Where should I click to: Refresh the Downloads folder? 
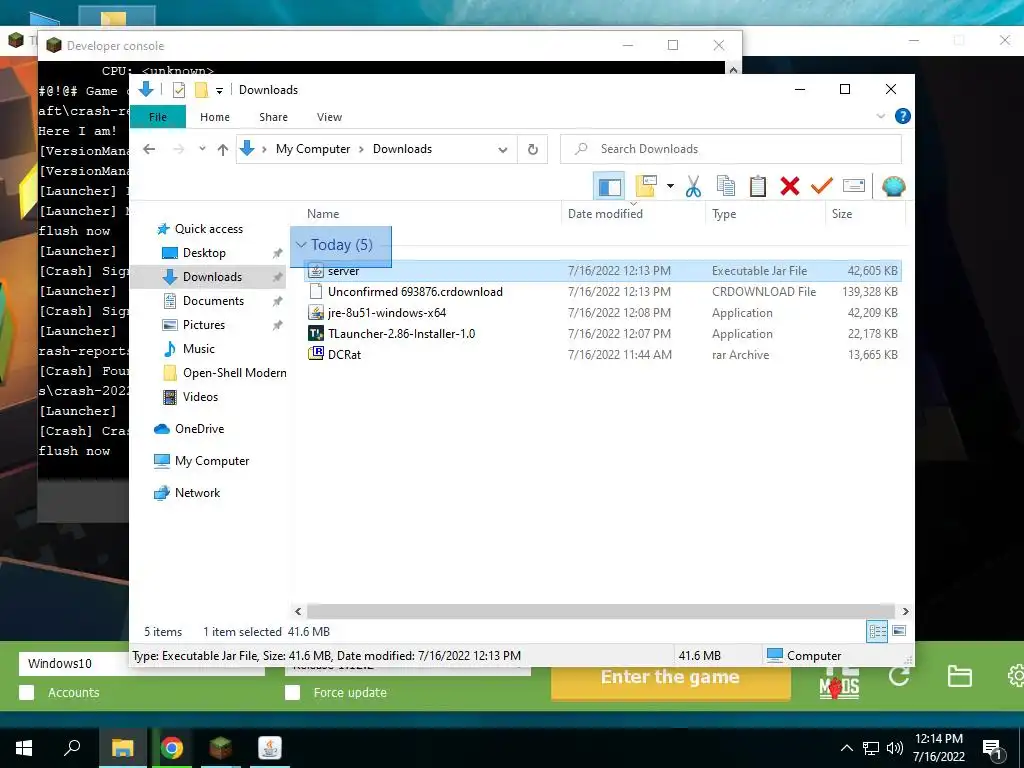click(x=533, y=150)
